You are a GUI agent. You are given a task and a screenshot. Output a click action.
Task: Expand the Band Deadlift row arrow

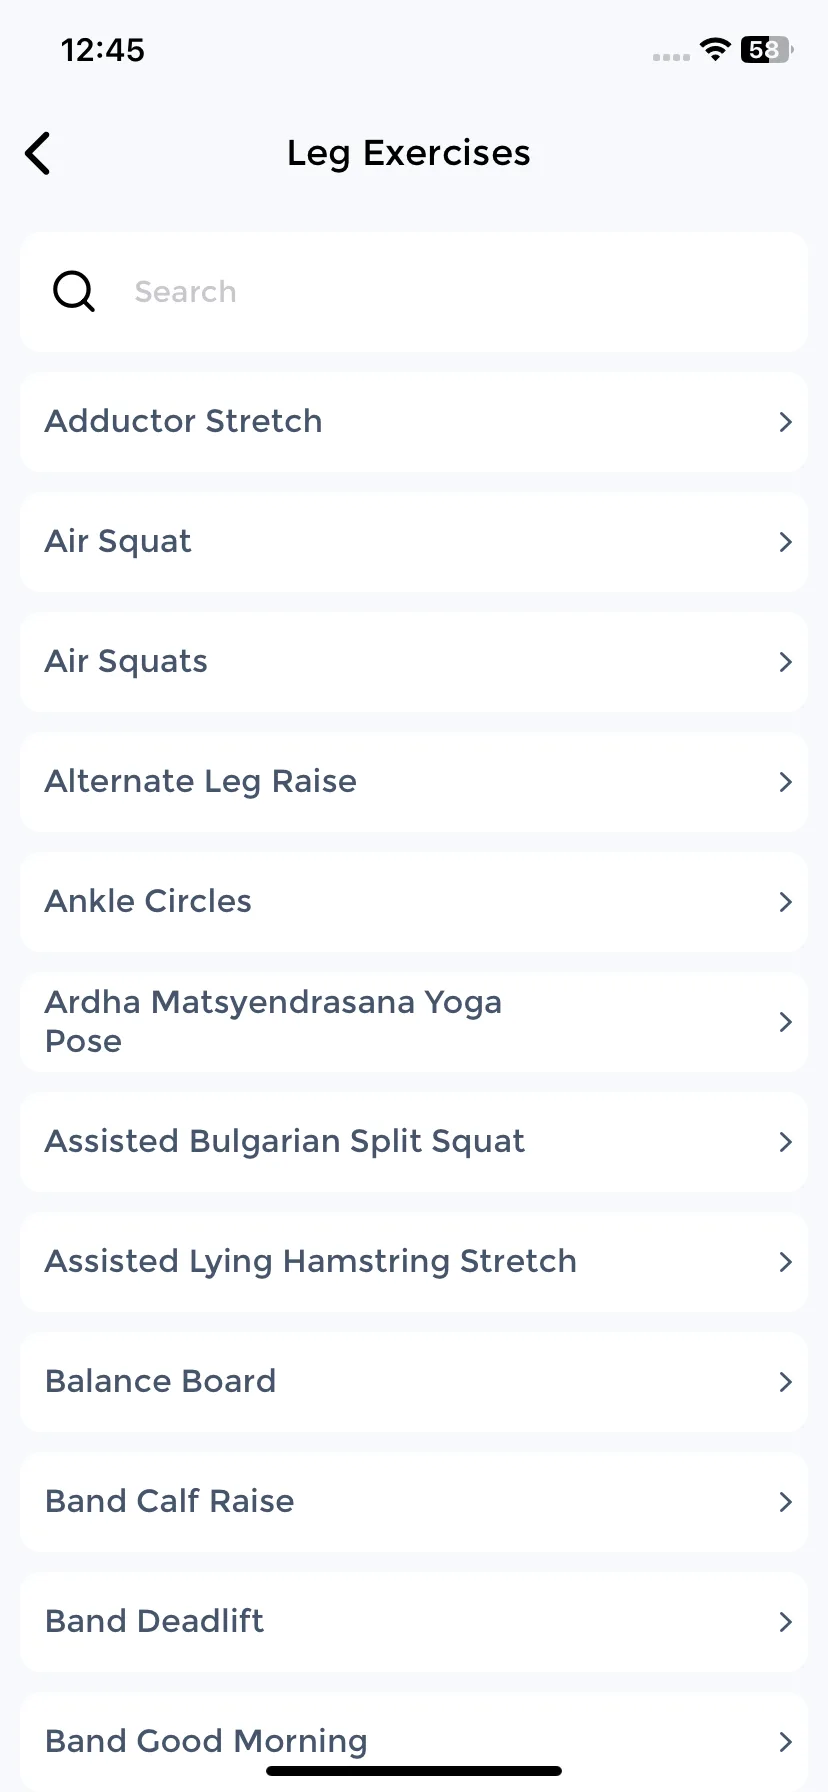(x=785, y=1622)
